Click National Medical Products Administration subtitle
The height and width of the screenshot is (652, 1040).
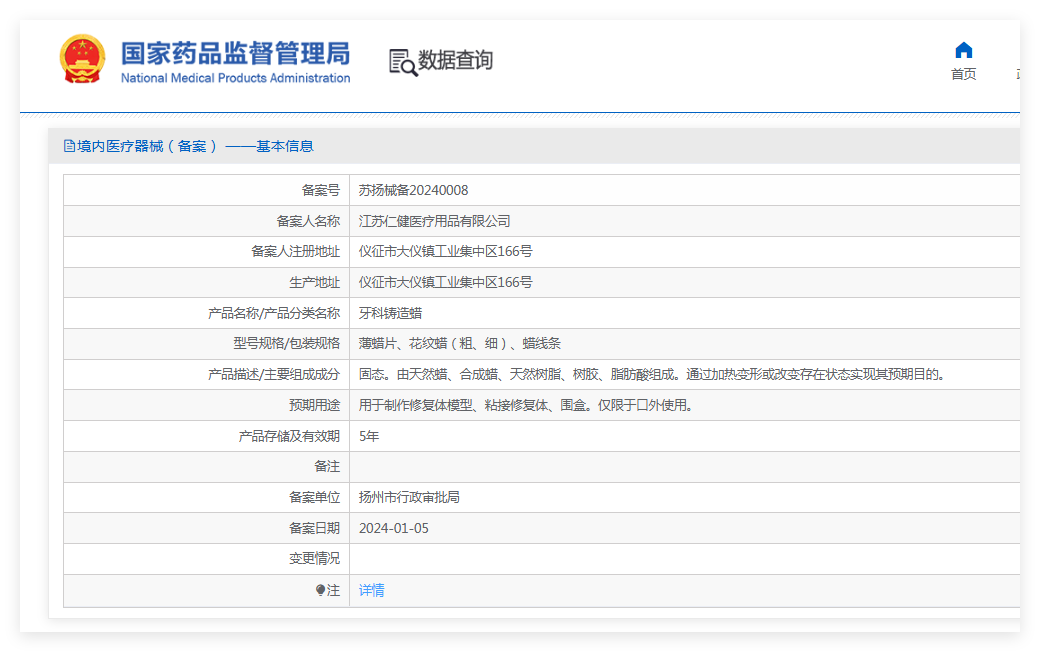click(x=235, y=78)
